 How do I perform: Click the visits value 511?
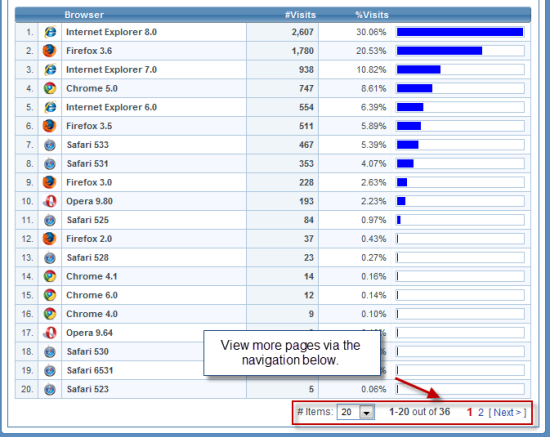[306, 126]
